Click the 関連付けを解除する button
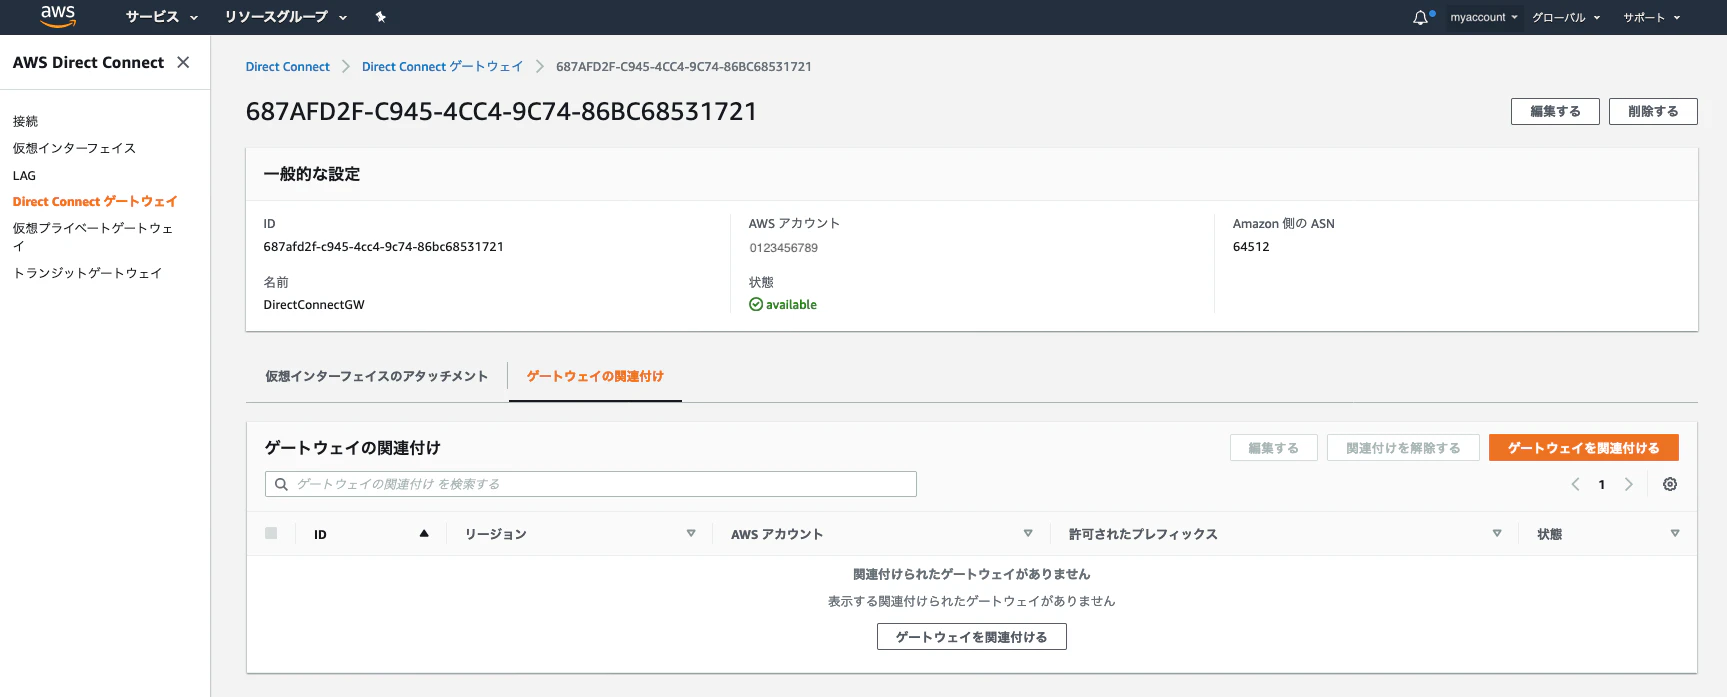The image size is (1727, 697). coord(1403,448)
